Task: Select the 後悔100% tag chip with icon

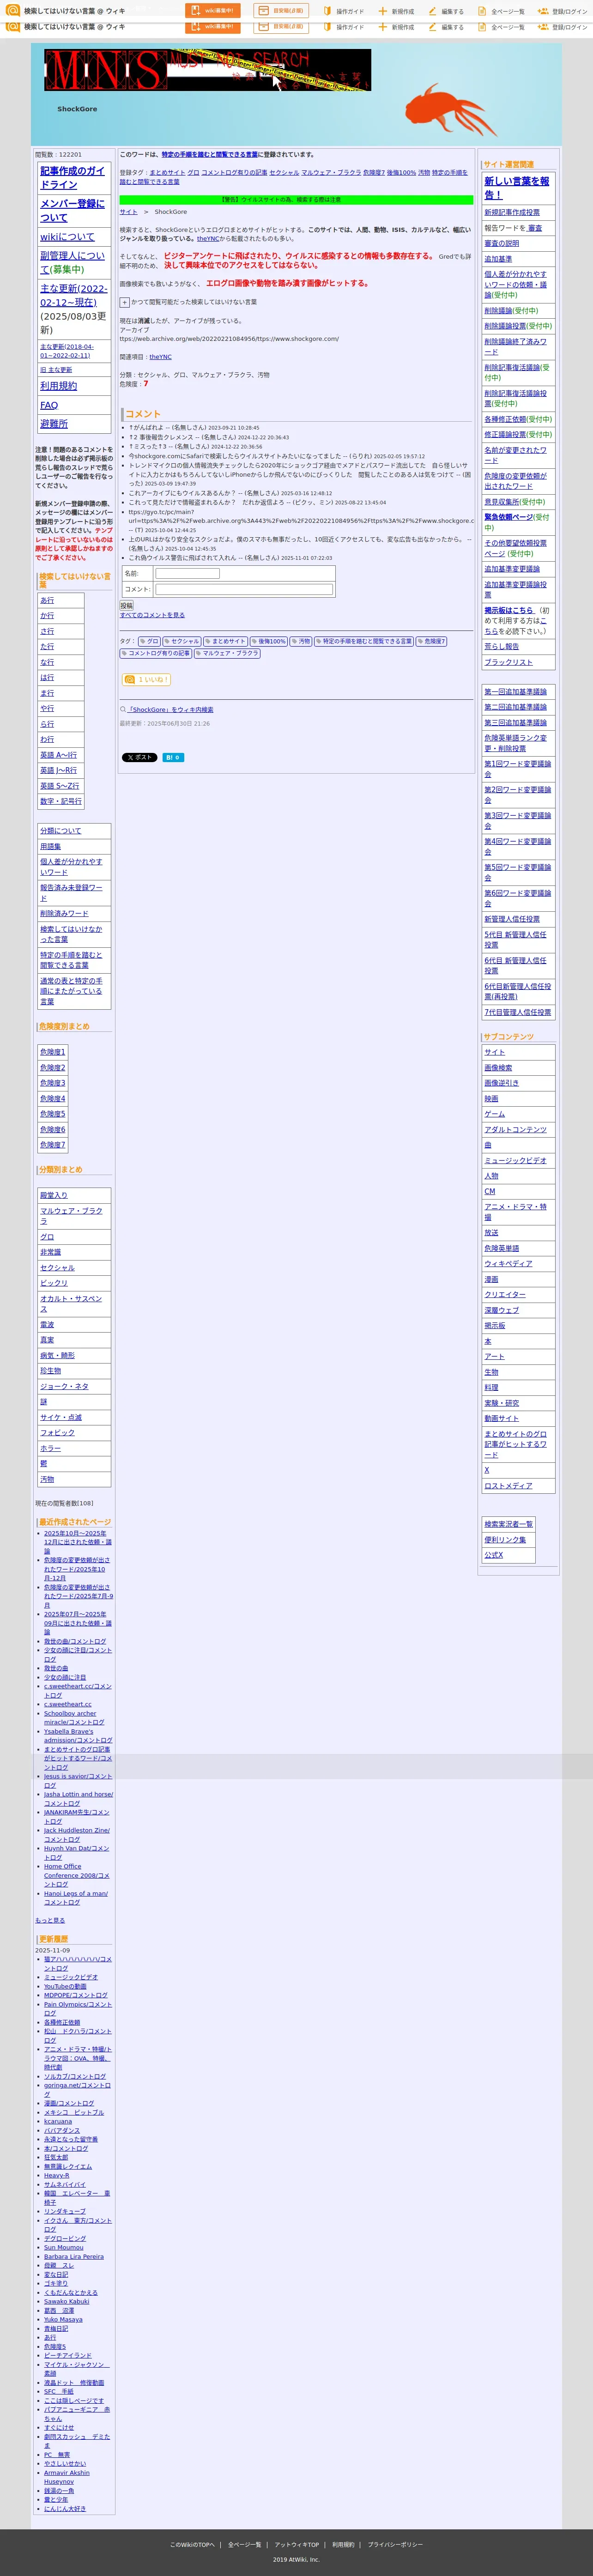Action: coord(268,641)
